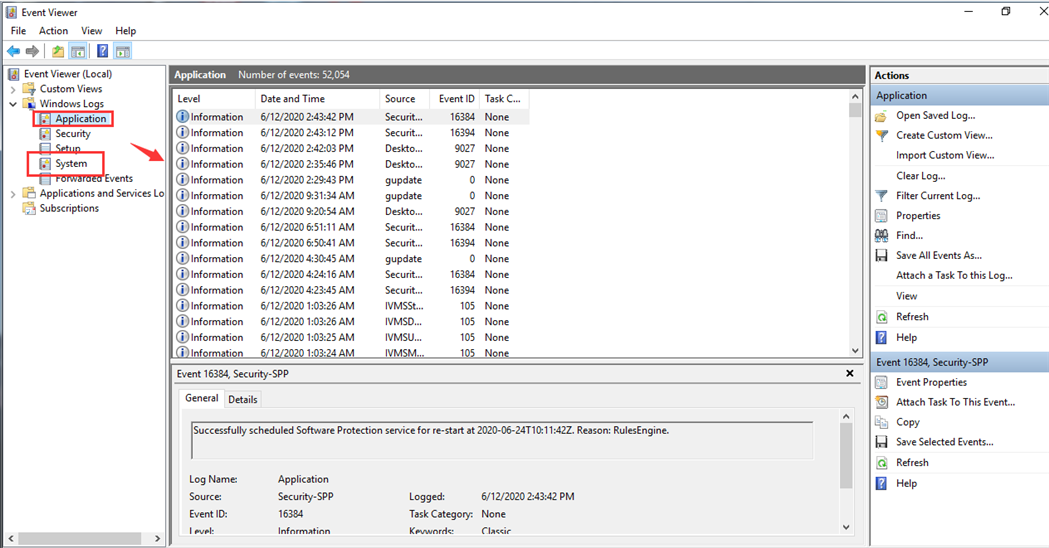Viewport: 1049px width, 548px height.
Task: Select the IVMSSt... event with ID 105
Action: point(351,306)
